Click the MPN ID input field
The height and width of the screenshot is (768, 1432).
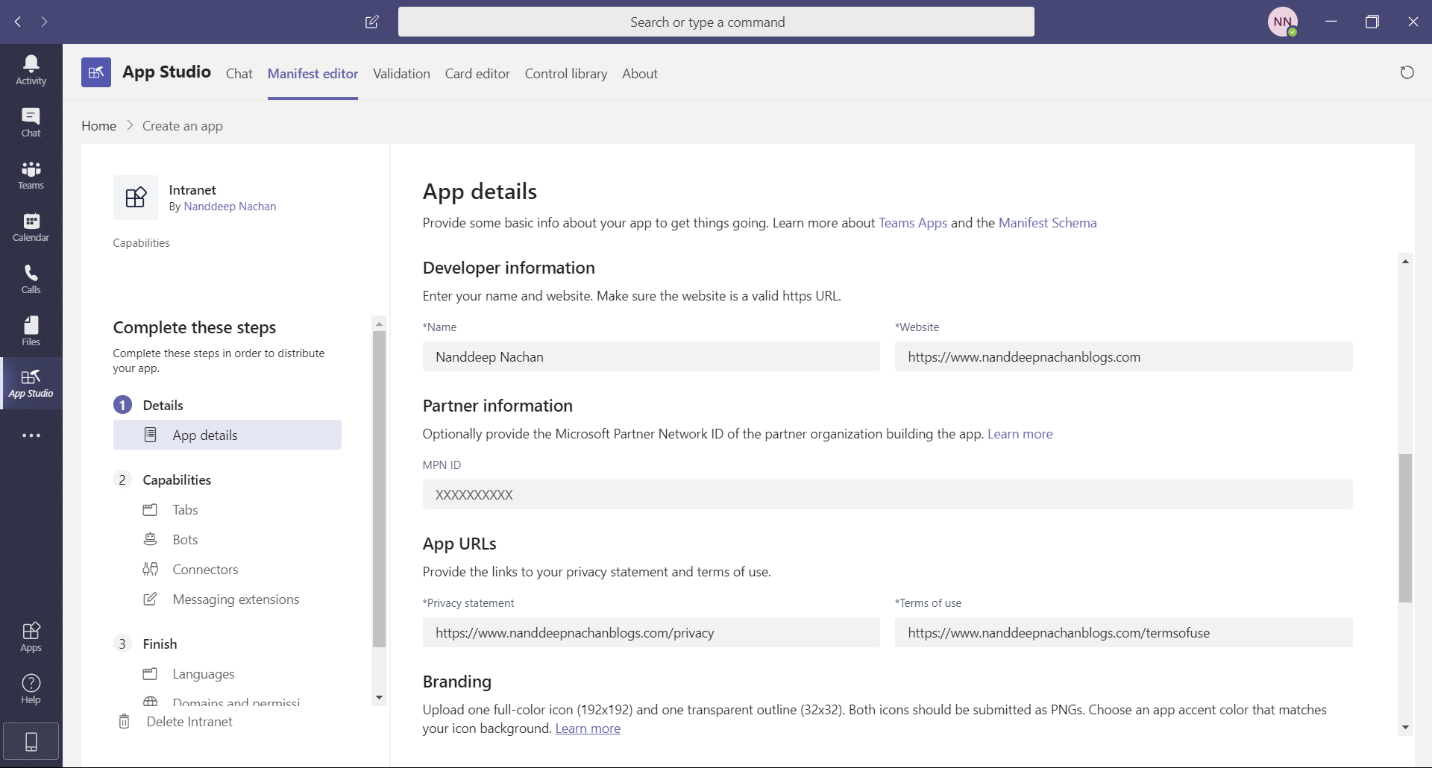887,495
